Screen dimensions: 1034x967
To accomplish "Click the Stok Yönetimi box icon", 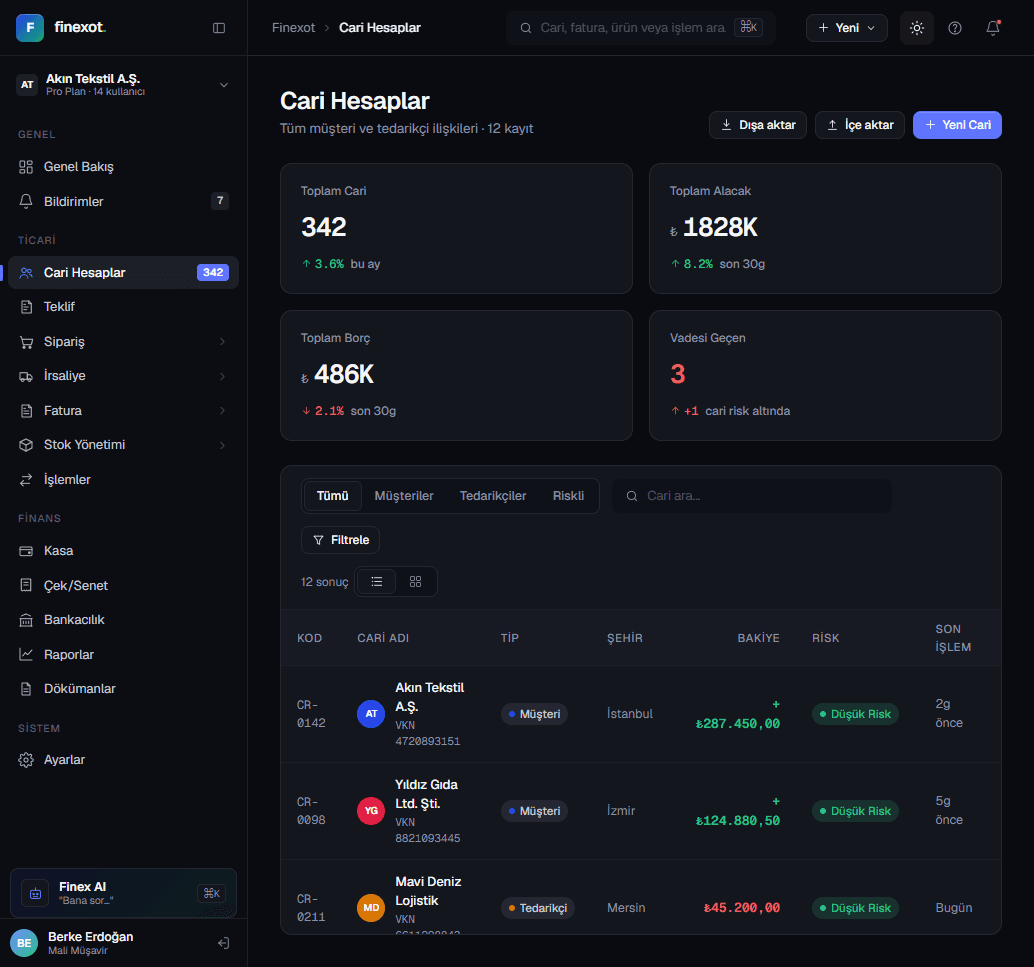I will pos(26,445).
